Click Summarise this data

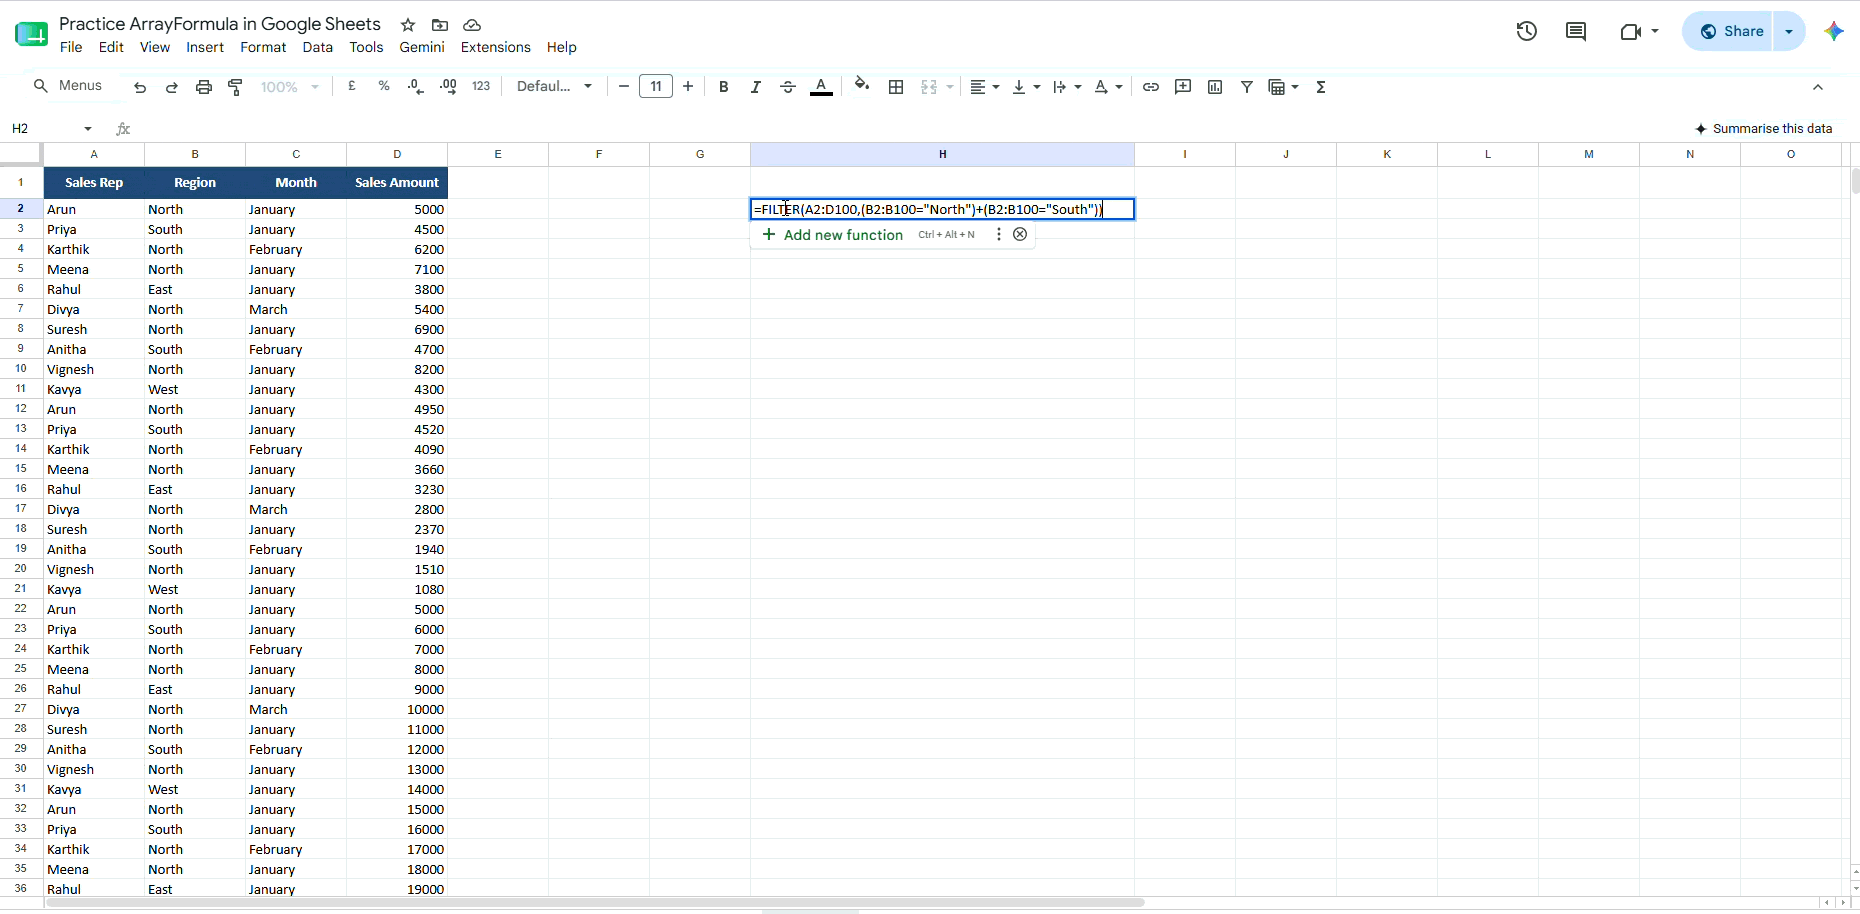1764,128
